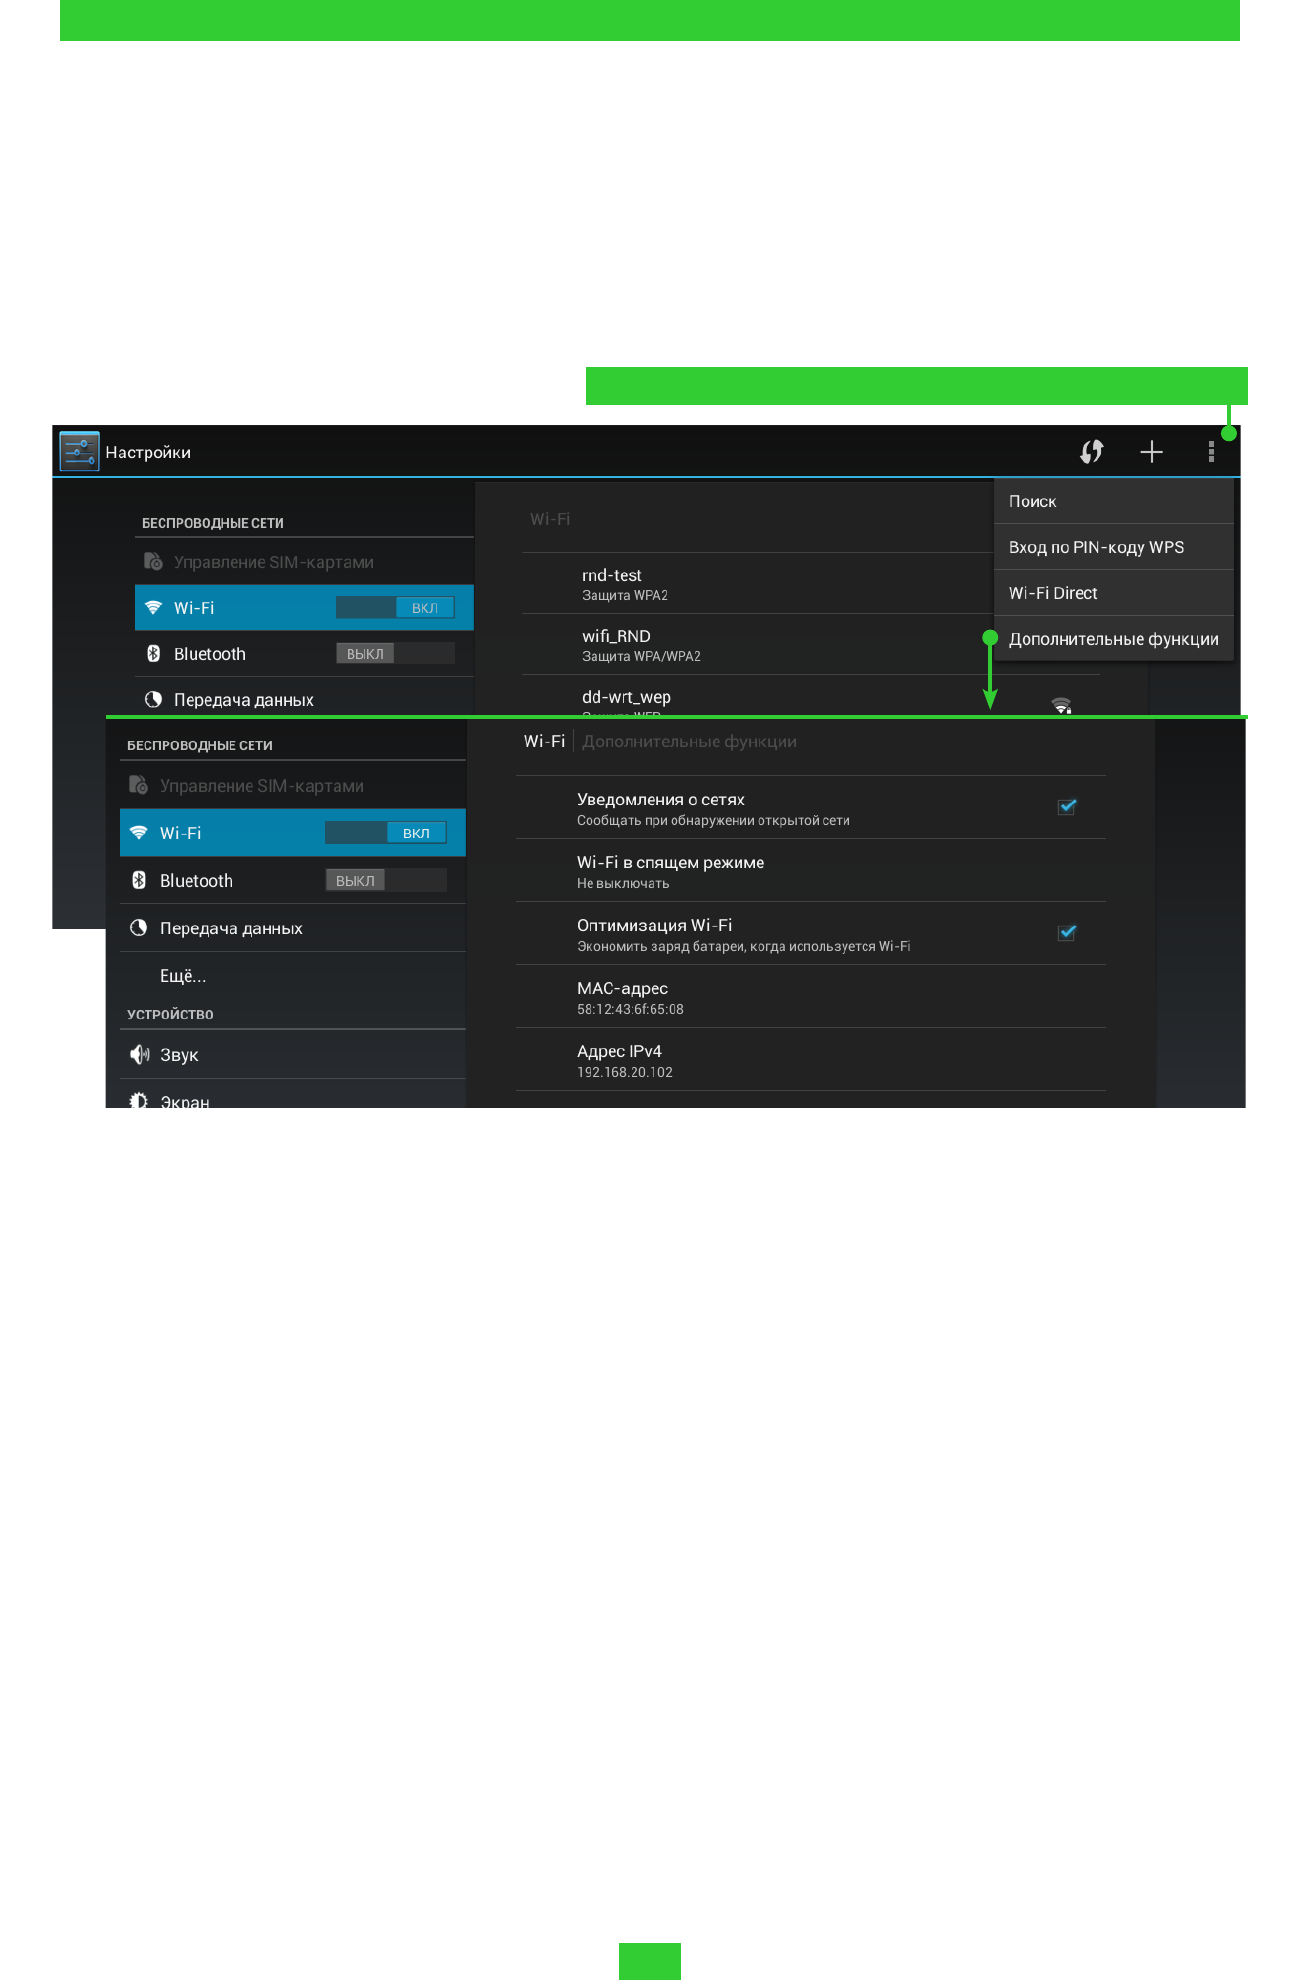Expand the Ещё... wireless settings entry

pos(184,976)
